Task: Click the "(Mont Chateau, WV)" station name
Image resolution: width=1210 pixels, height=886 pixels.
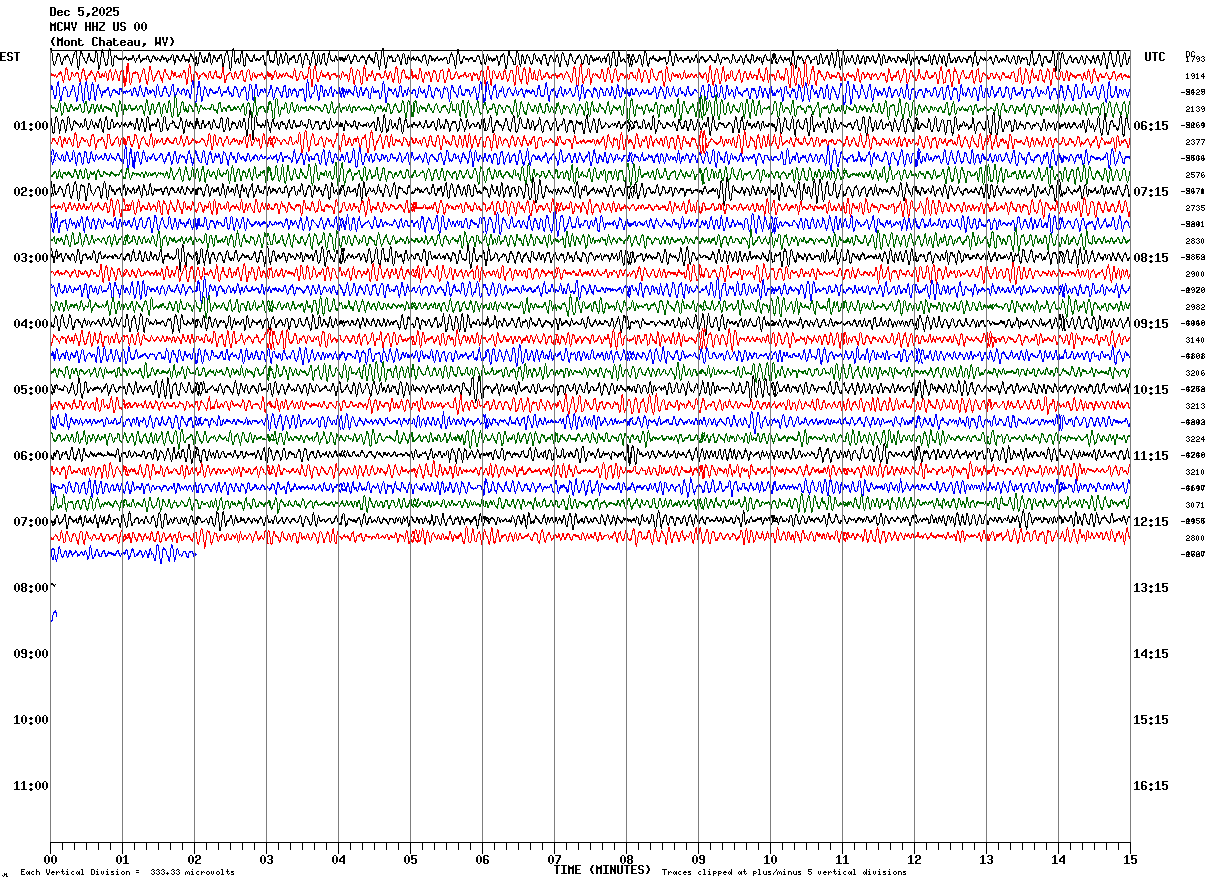Action: click(112, 42)
